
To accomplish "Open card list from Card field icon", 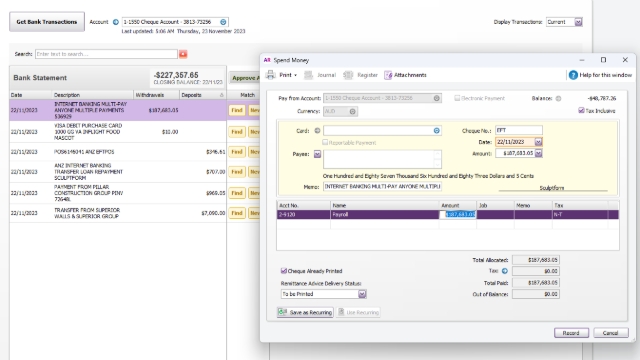I will pos(437,131).
